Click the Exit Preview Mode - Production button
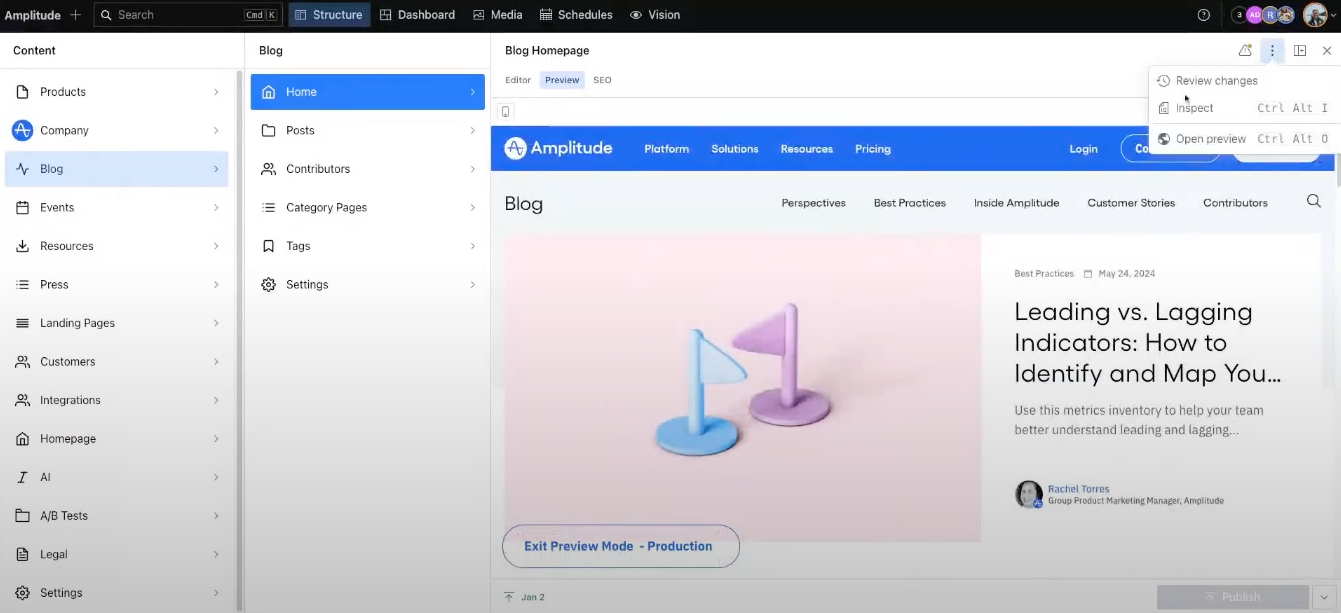This screenshot has width=1341, height=613. (x=620, y=546)
